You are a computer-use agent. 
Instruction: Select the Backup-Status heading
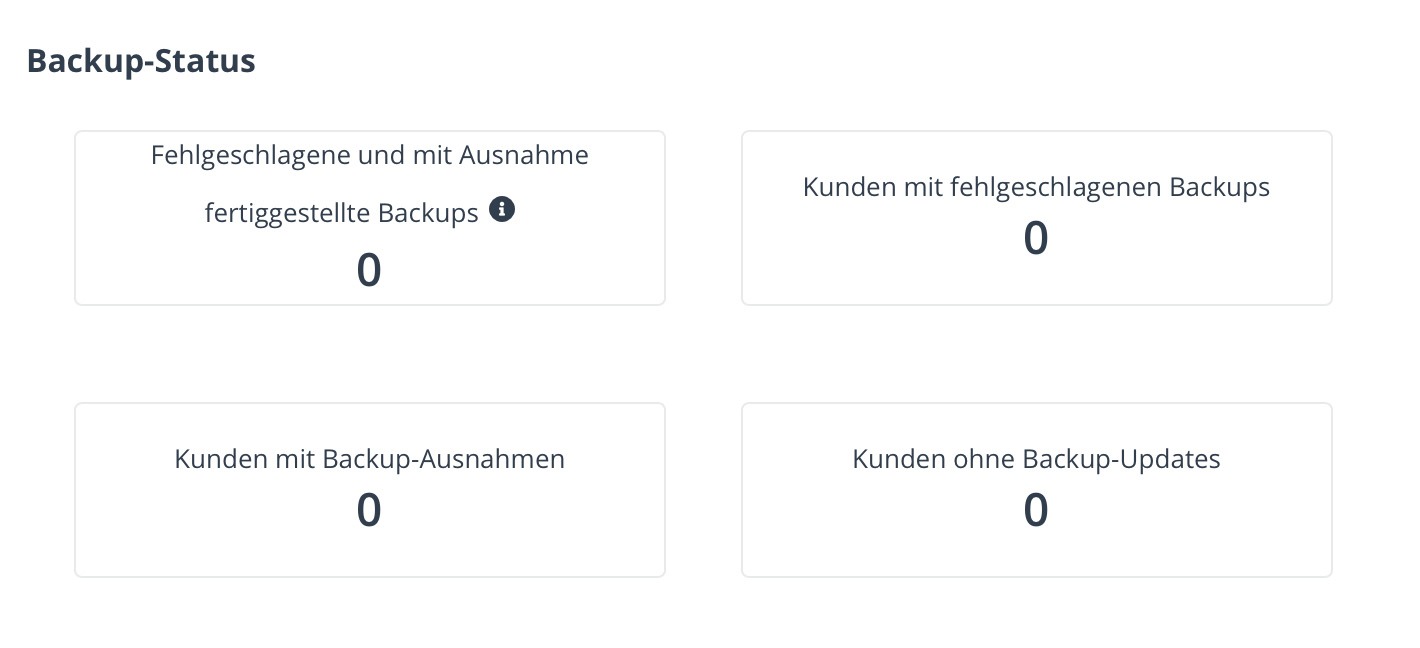[141, 60]
